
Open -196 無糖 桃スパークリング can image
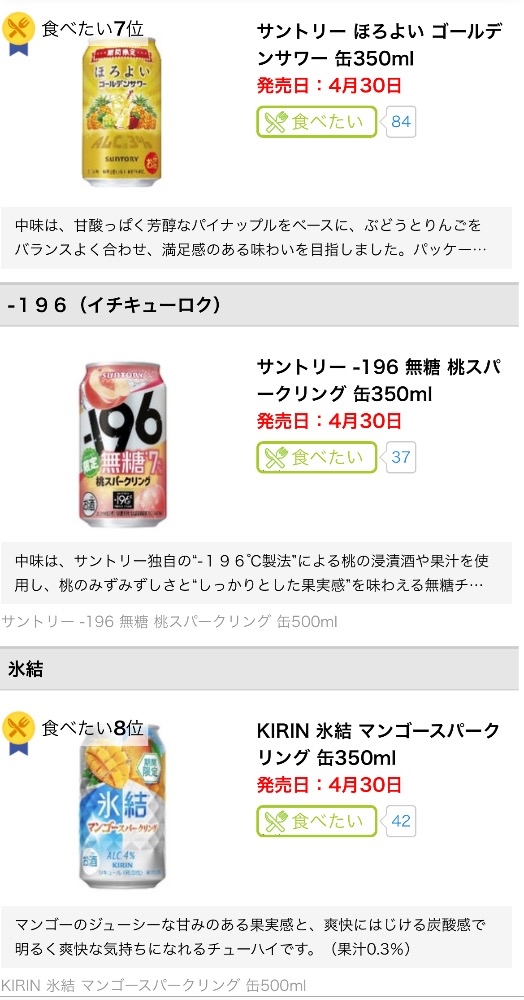point(121,446)
